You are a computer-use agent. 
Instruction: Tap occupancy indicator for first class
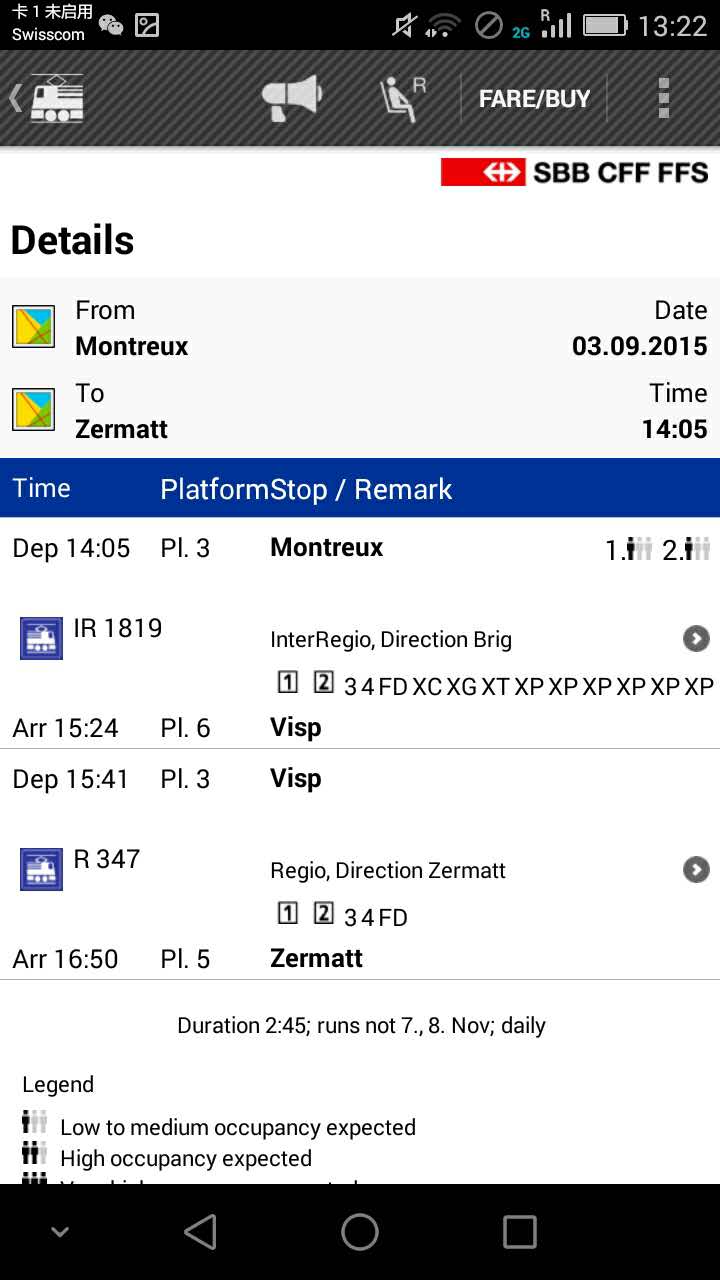click(630, 549)
